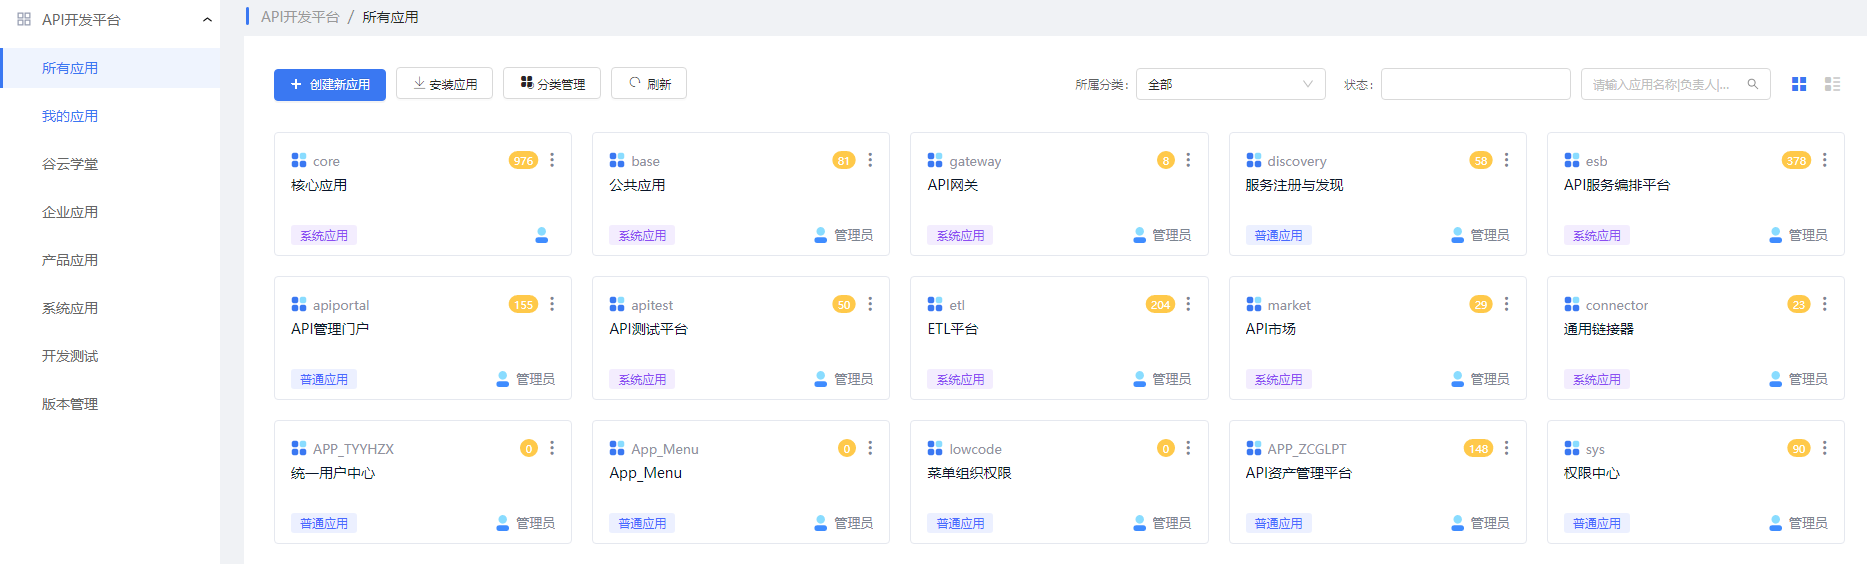Click the 976 badge on core card
The height and width of the screenshot is (564, 1867).
[x=523, y=160]
